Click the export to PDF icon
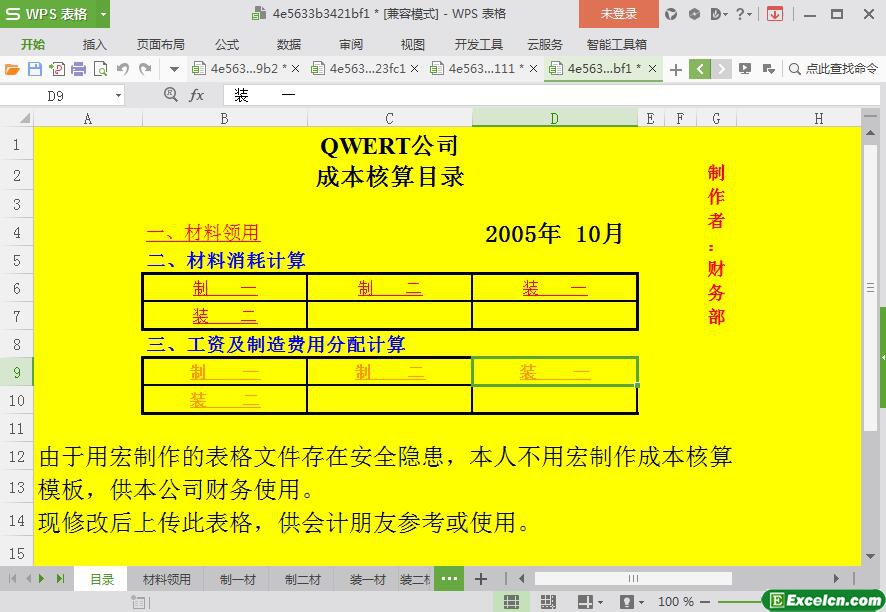The height and width of the screenshot is (612, 886). click(x=57, y=69)
